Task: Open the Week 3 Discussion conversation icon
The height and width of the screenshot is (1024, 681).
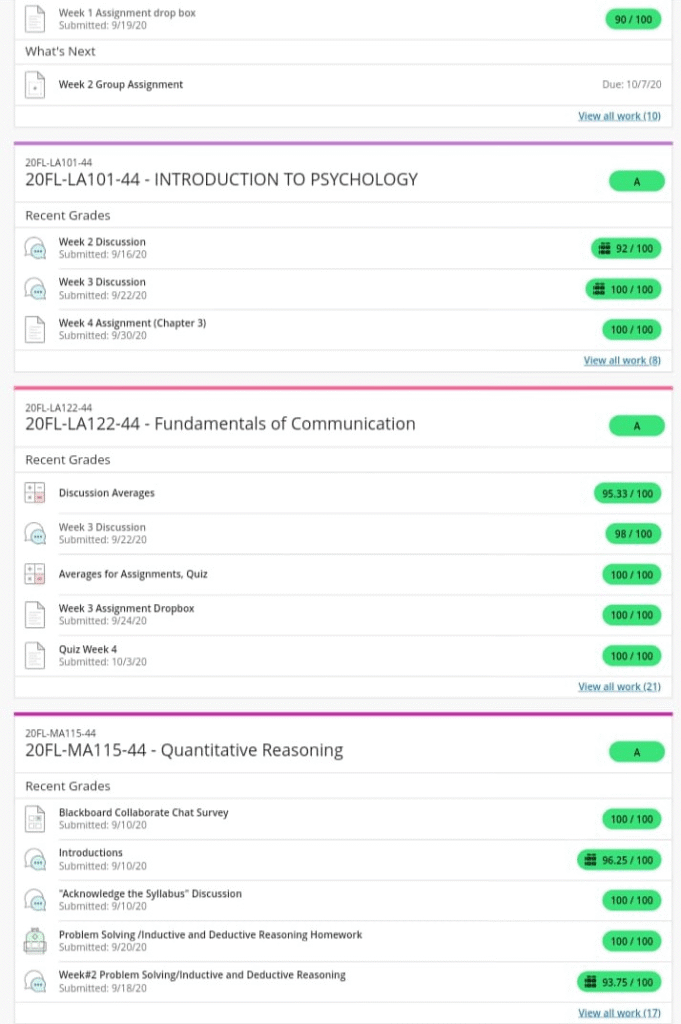Action: point(34,533)
